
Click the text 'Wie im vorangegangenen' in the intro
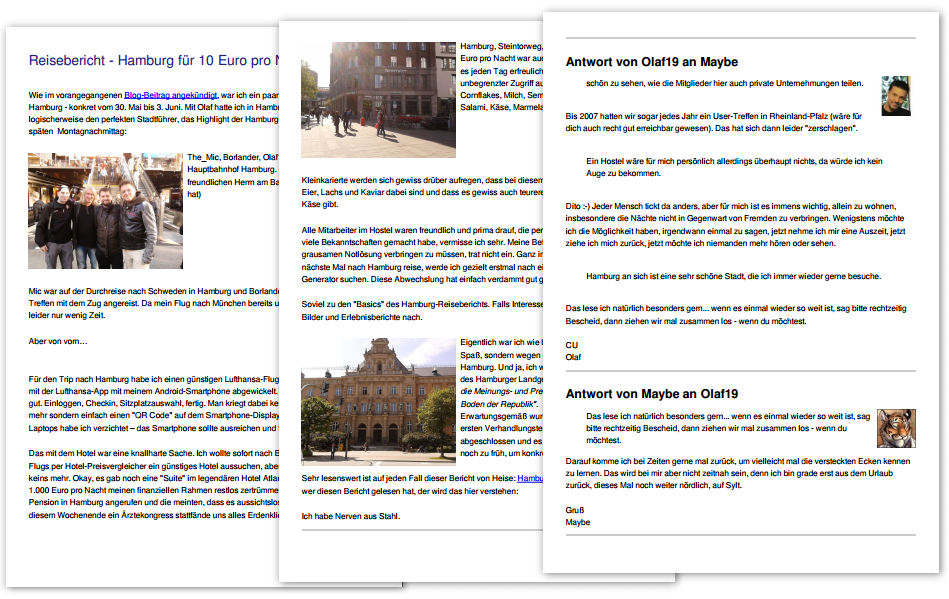[x=75, y=95]
